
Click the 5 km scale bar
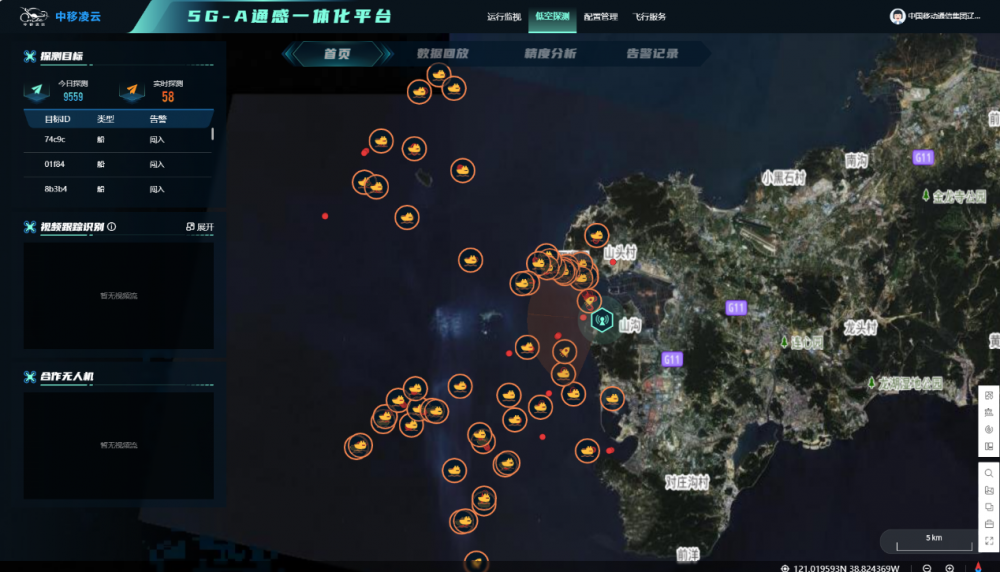point(934,543)
